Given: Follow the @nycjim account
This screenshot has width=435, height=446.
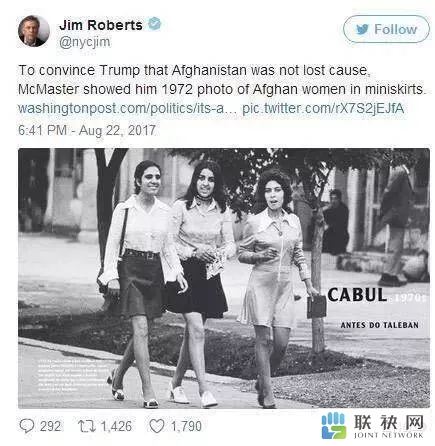Looking at the screenshot, I should (386, 29).
